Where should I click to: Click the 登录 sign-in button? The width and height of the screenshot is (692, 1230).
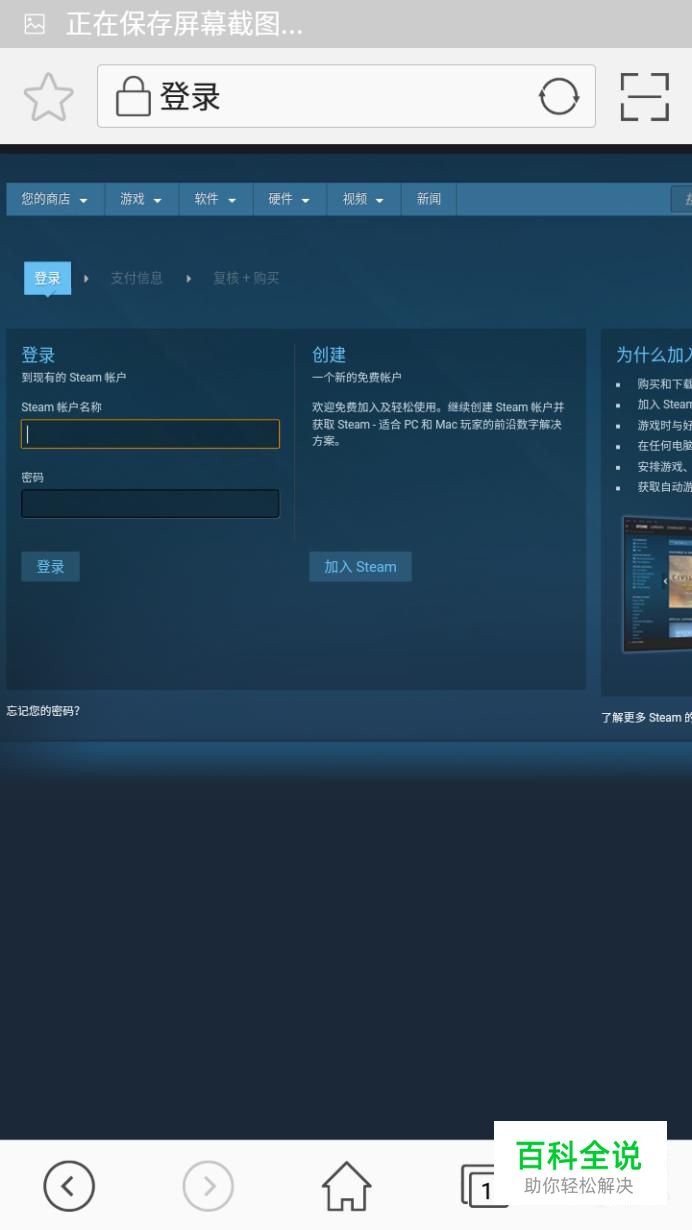pyautogui.click(x=50, y=567)
